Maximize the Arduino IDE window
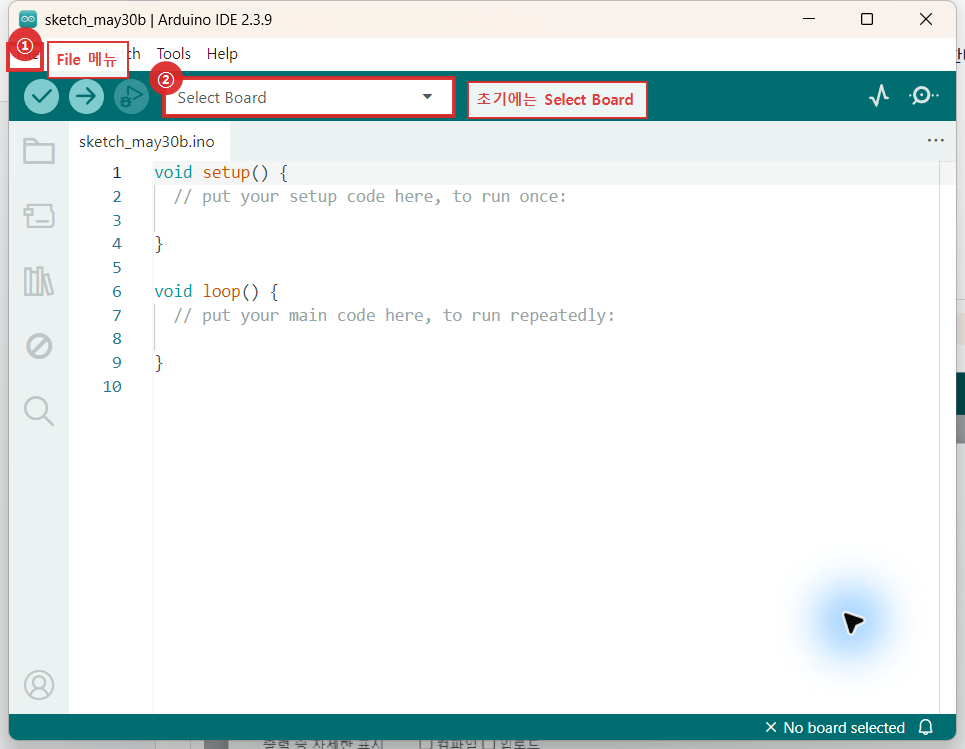 (867, 19)
